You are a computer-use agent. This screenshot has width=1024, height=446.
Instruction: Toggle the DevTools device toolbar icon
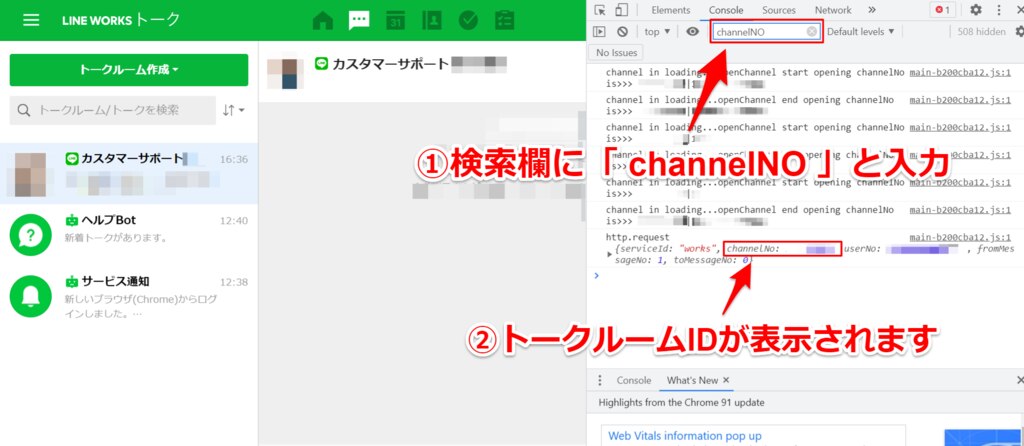(621, 10)
